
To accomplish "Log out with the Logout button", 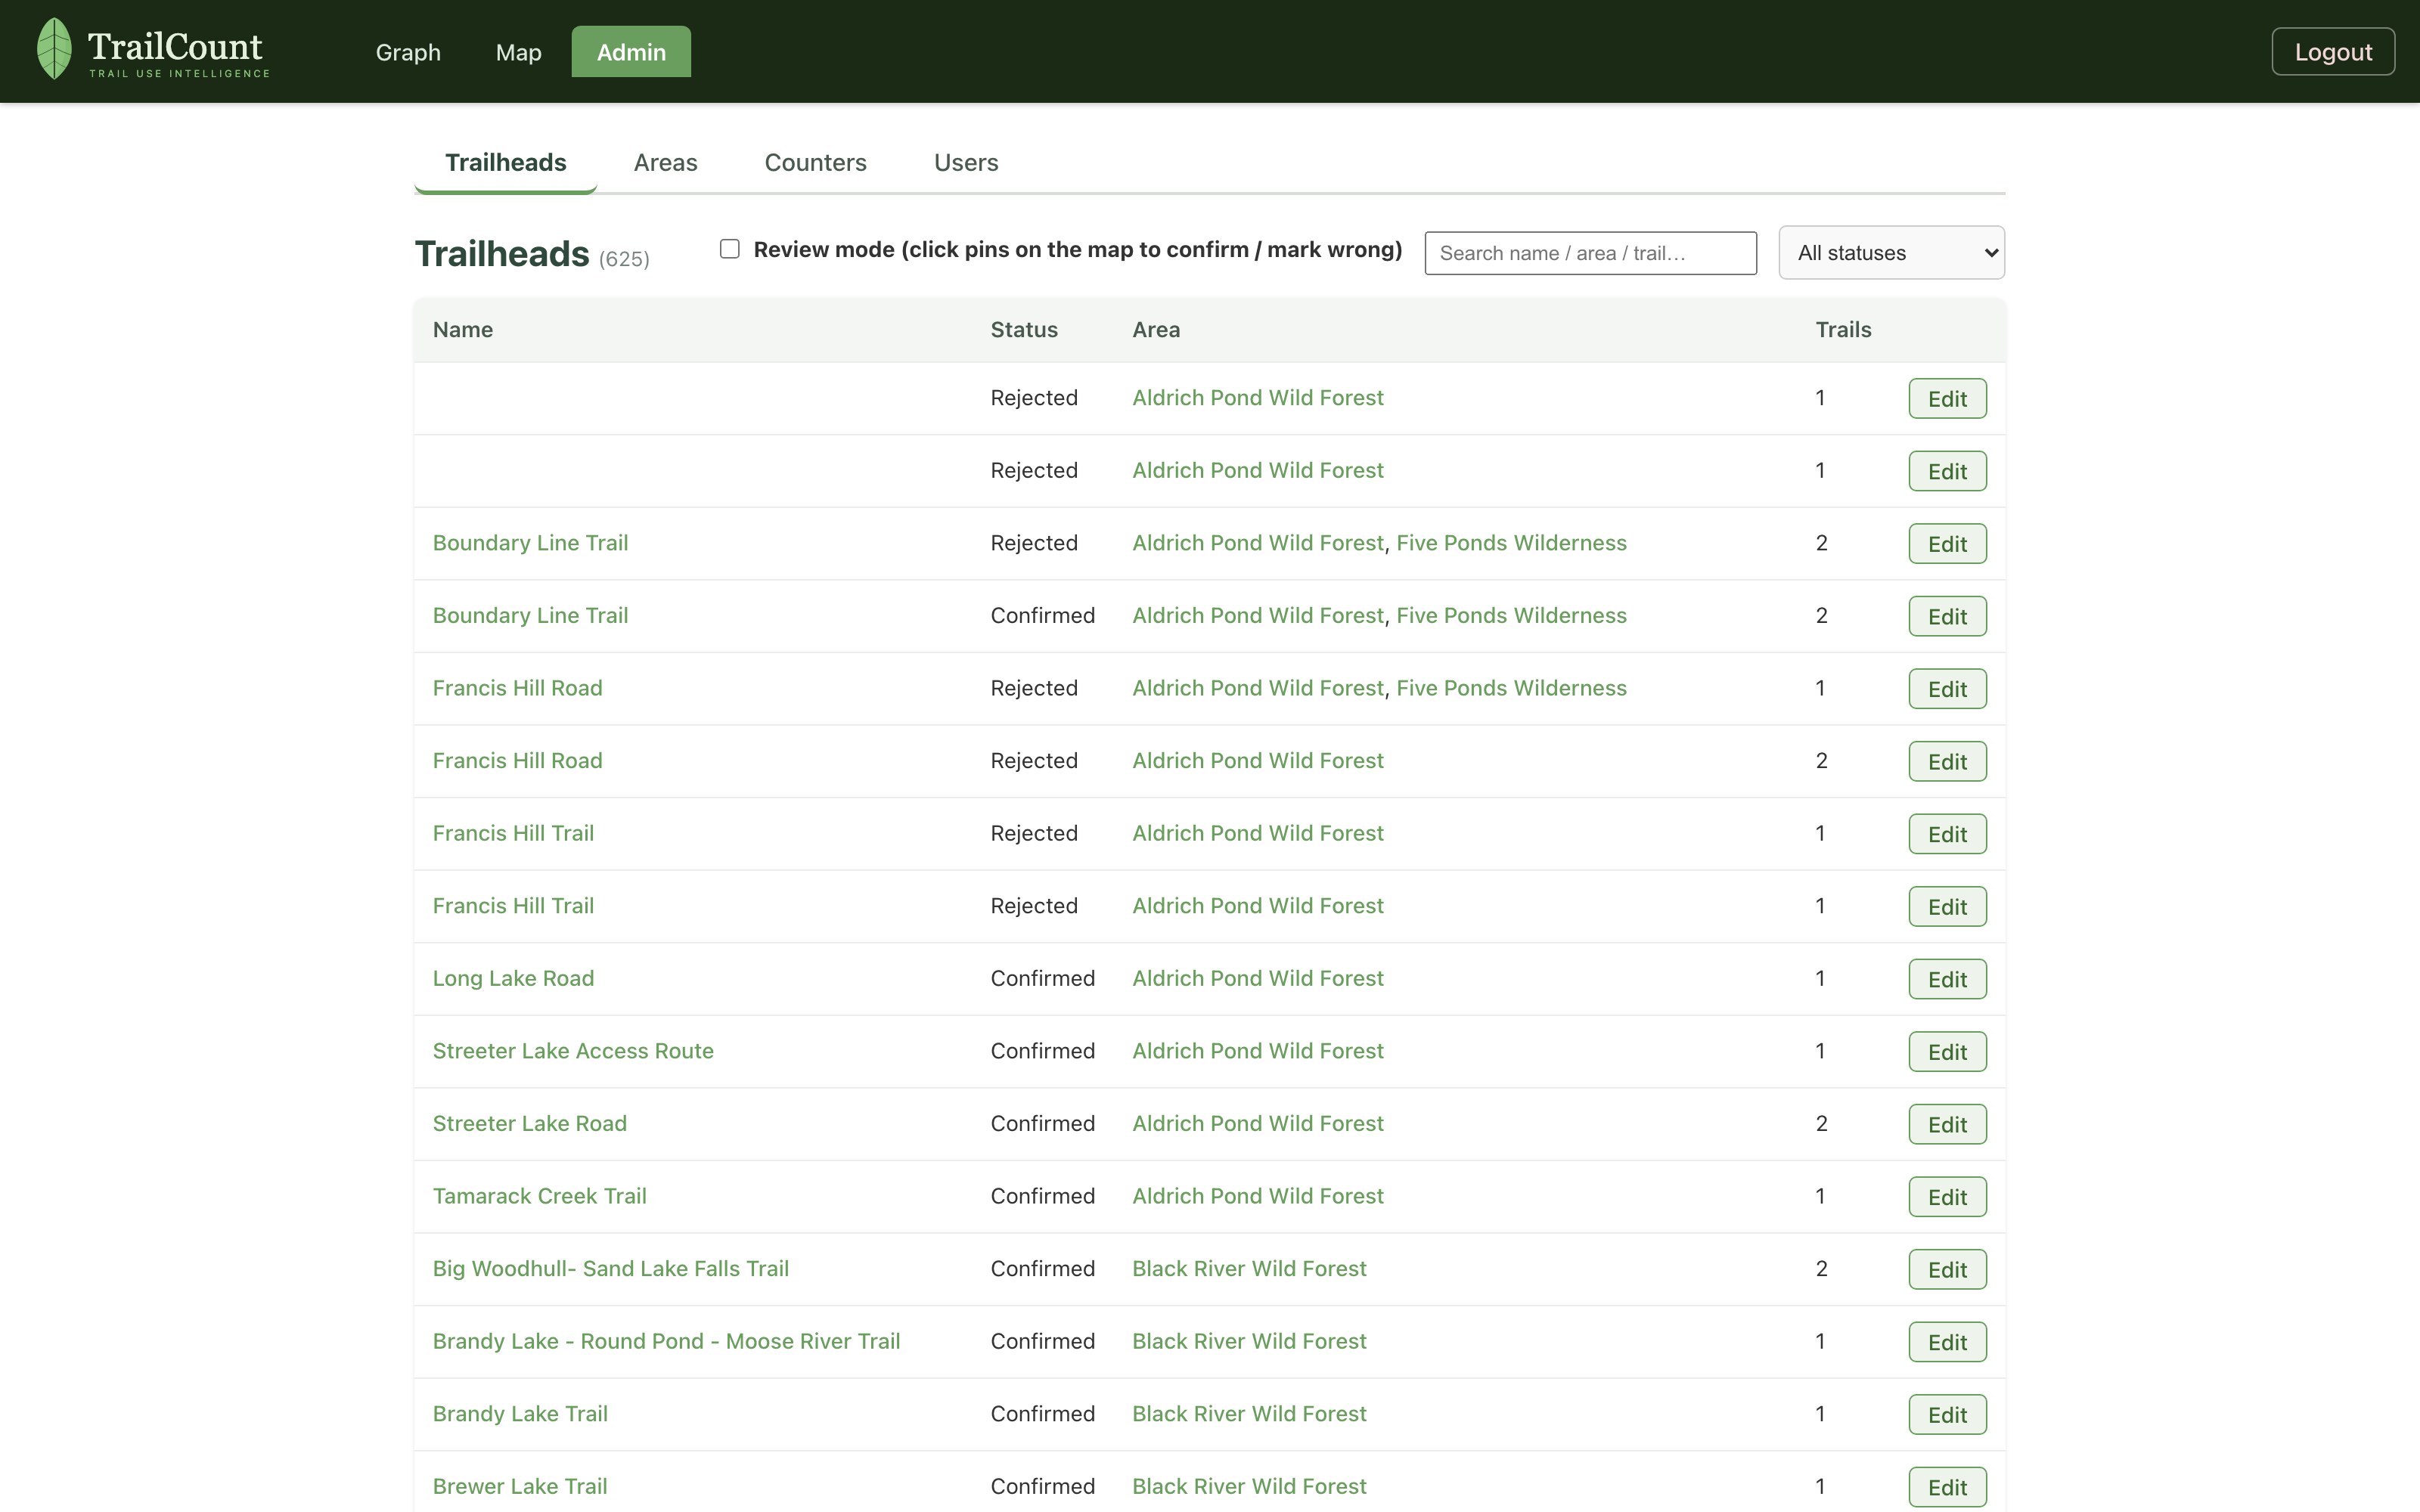I will [x=2333, y=52].
